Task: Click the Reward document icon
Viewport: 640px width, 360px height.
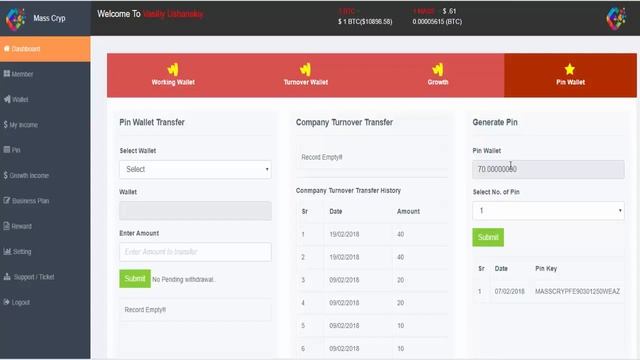Action: click(7, 226)
